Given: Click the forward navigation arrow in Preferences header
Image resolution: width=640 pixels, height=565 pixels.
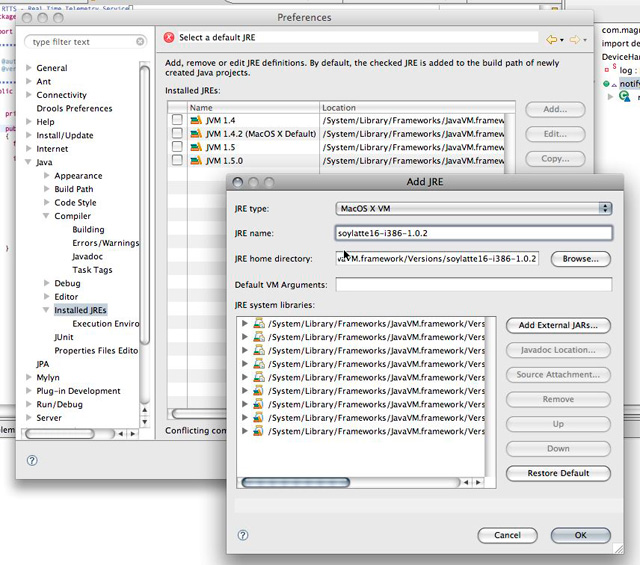Looking at the screenshot, I should [x=575, y=40].
